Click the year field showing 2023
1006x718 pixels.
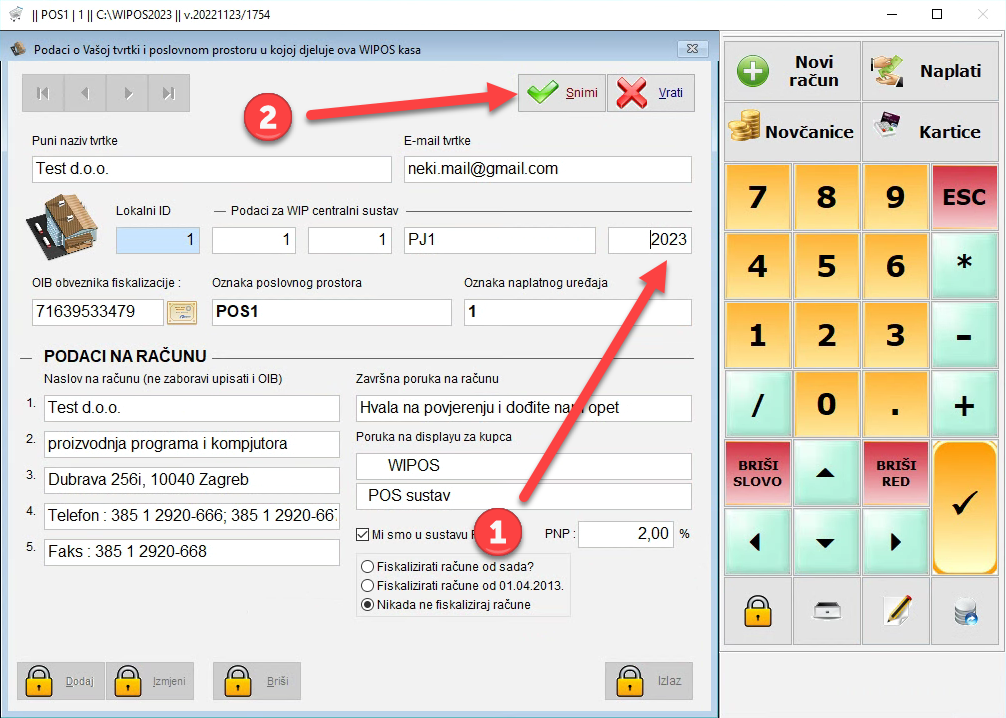[x=649, y=240]
